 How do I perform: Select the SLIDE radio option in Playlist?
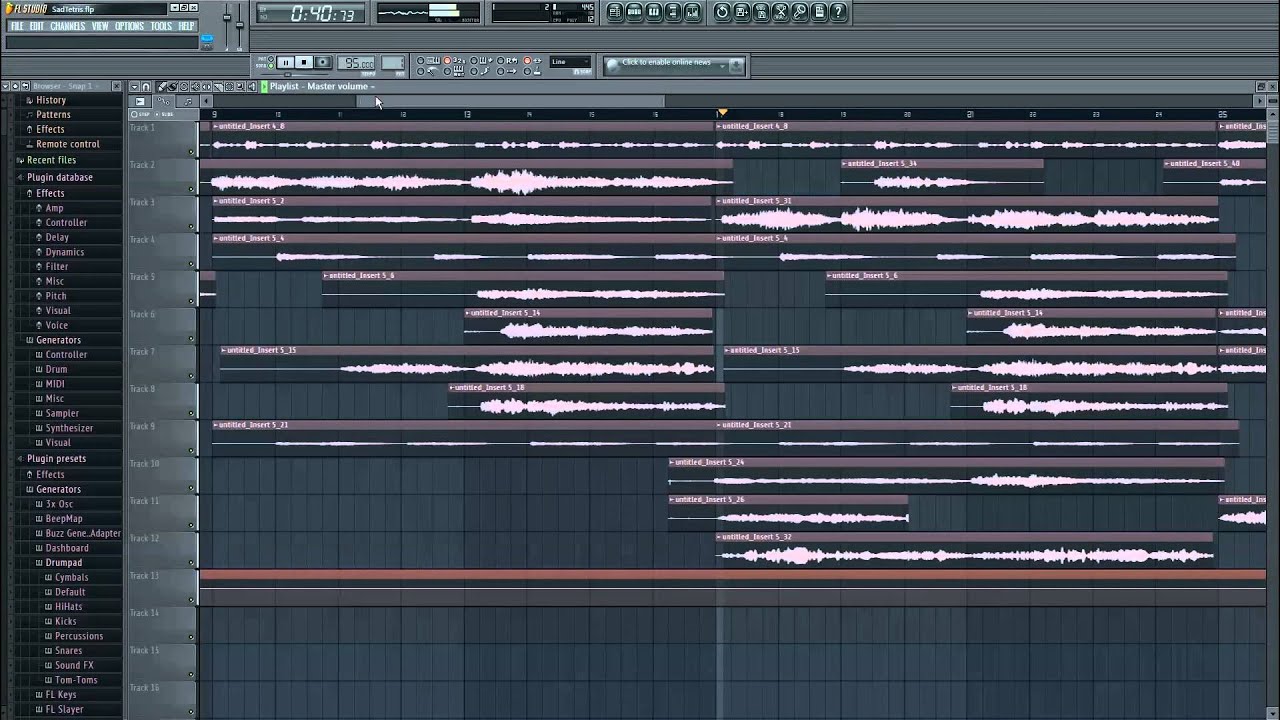165,114
